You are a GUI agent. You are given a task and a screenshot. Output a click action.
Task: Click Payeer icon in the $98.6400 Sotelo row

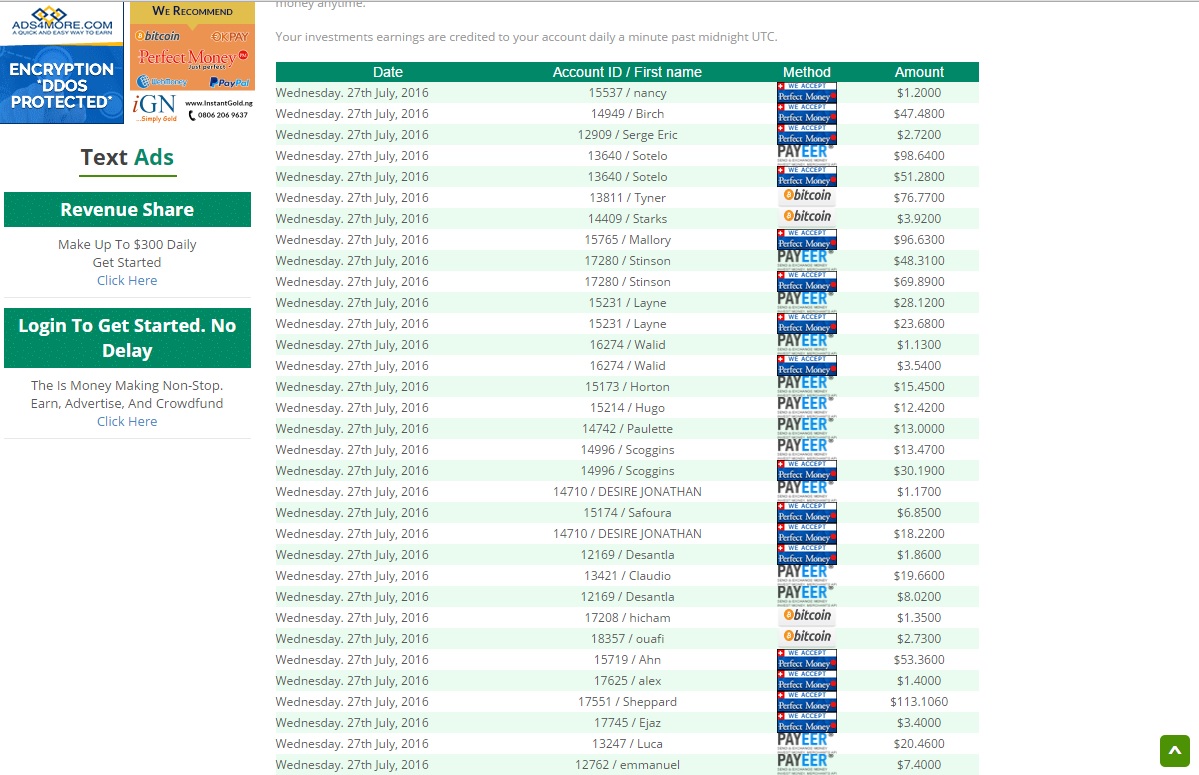coord(807,155)
